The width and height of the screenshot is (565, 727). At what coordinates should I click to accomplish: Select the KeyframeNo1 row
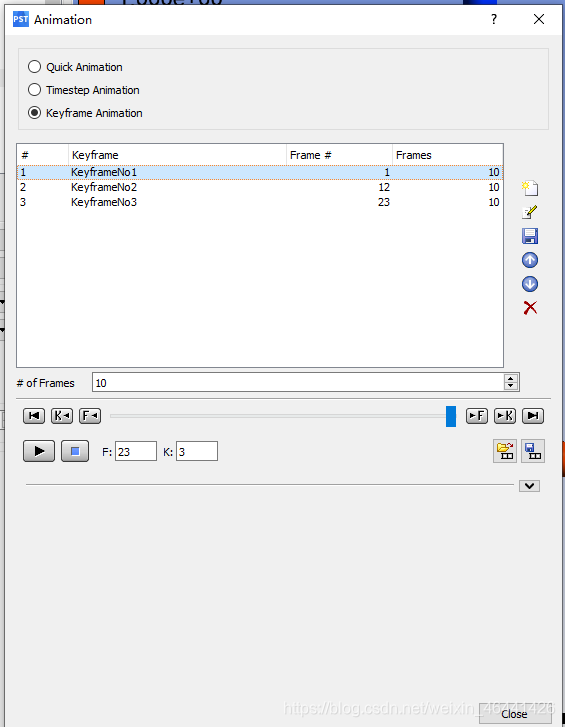[260, 172]
